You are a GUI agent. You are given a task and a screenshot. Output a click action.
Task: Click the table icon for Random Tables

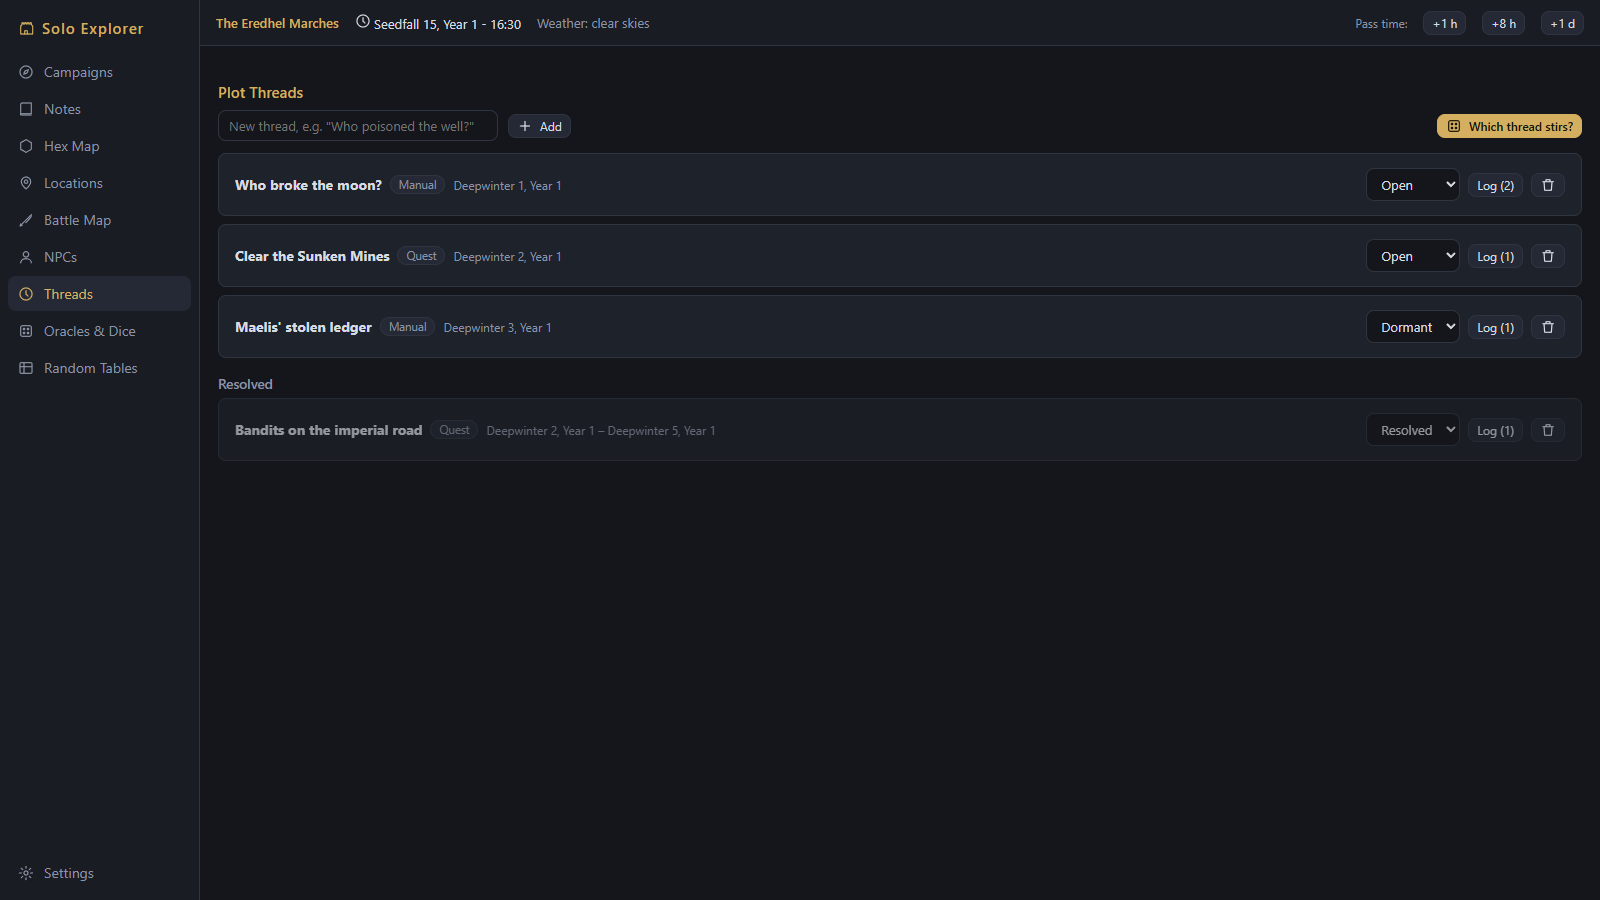pyautogui.click(x=26, y=368)
